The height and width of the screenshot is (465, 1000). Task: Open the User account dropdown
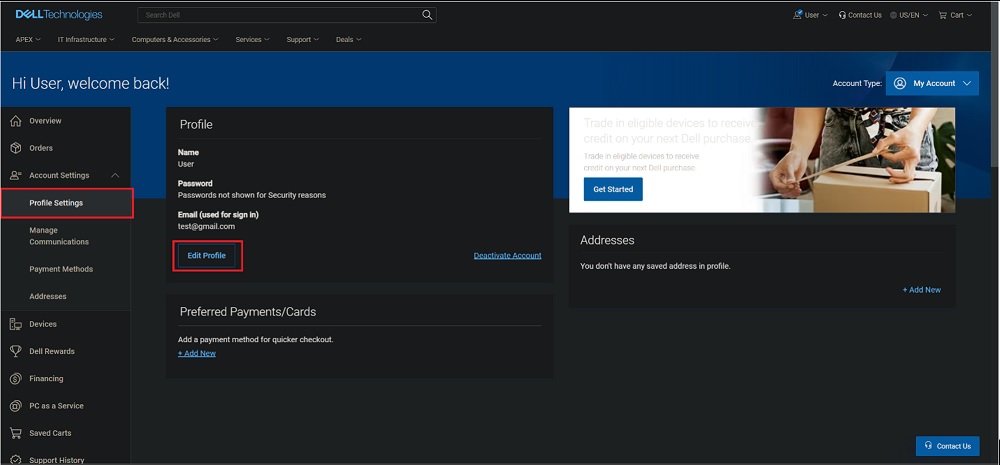coord(810,15)
